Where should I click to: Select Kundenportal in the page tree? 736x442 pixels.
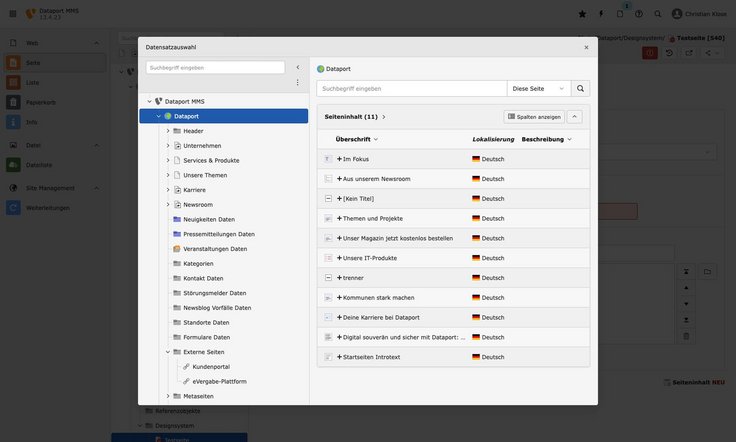(x=210, y=367)
